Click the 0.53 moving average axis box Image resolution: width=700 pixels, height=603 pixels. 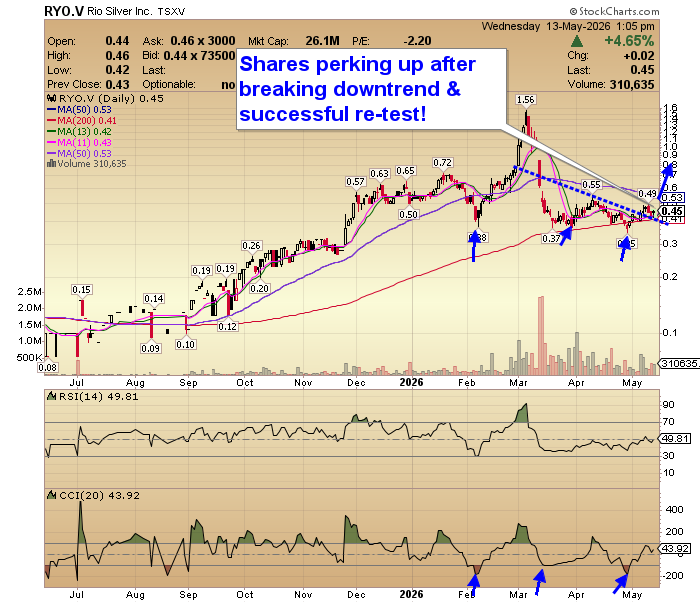pyautogui.click(x=673, y=198)
